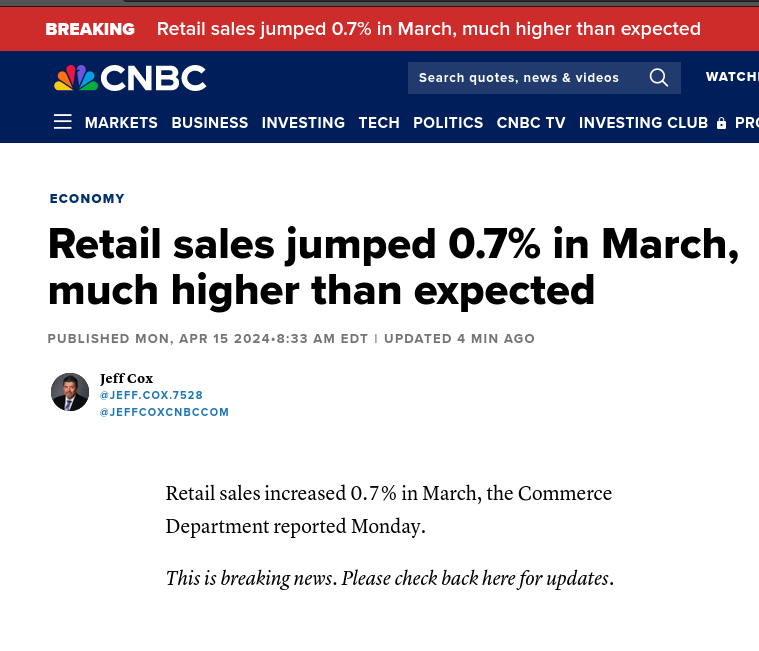Select the Politics nav item
The height and width of the screenshot is (651, 759).
tap(448, 122)
